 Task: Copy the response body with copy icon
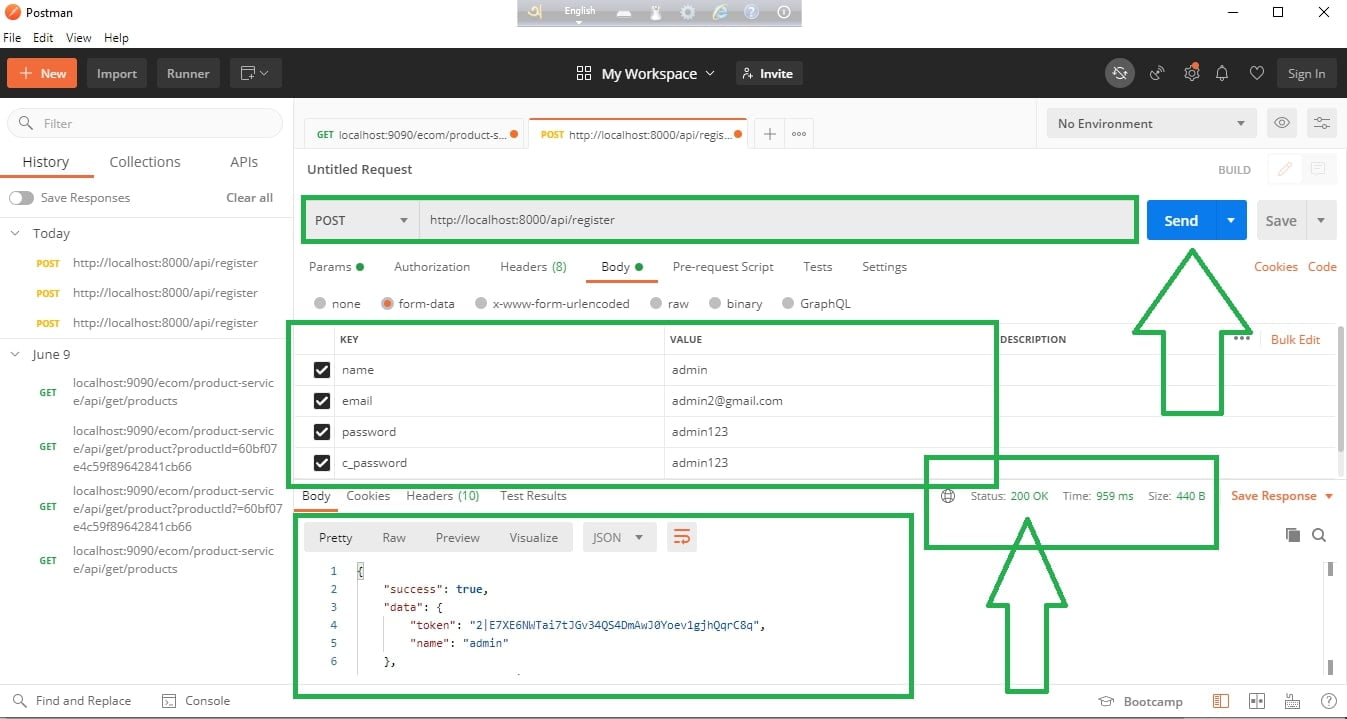[1293, 535]
